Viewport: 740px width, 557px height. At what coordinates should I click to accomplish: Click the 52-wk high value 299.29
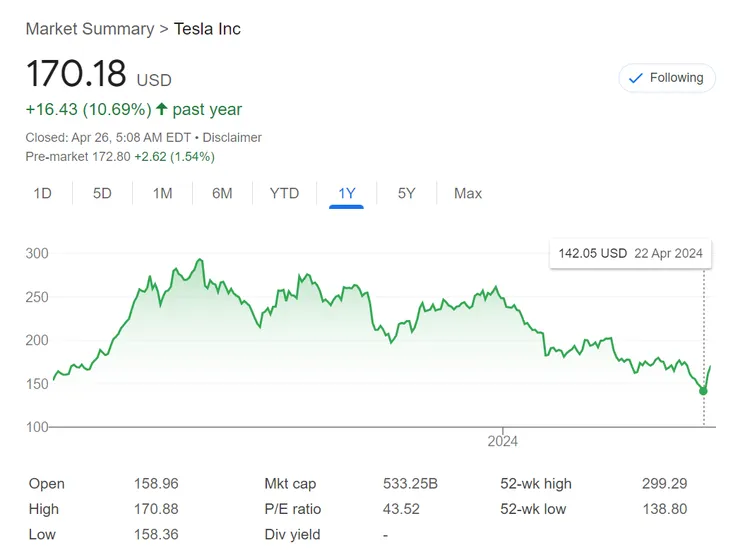664,484
